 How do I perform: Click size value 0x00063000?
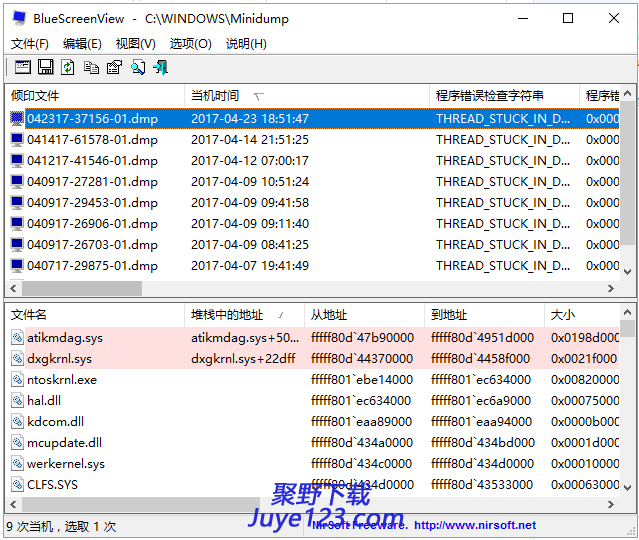click(585, 485)
